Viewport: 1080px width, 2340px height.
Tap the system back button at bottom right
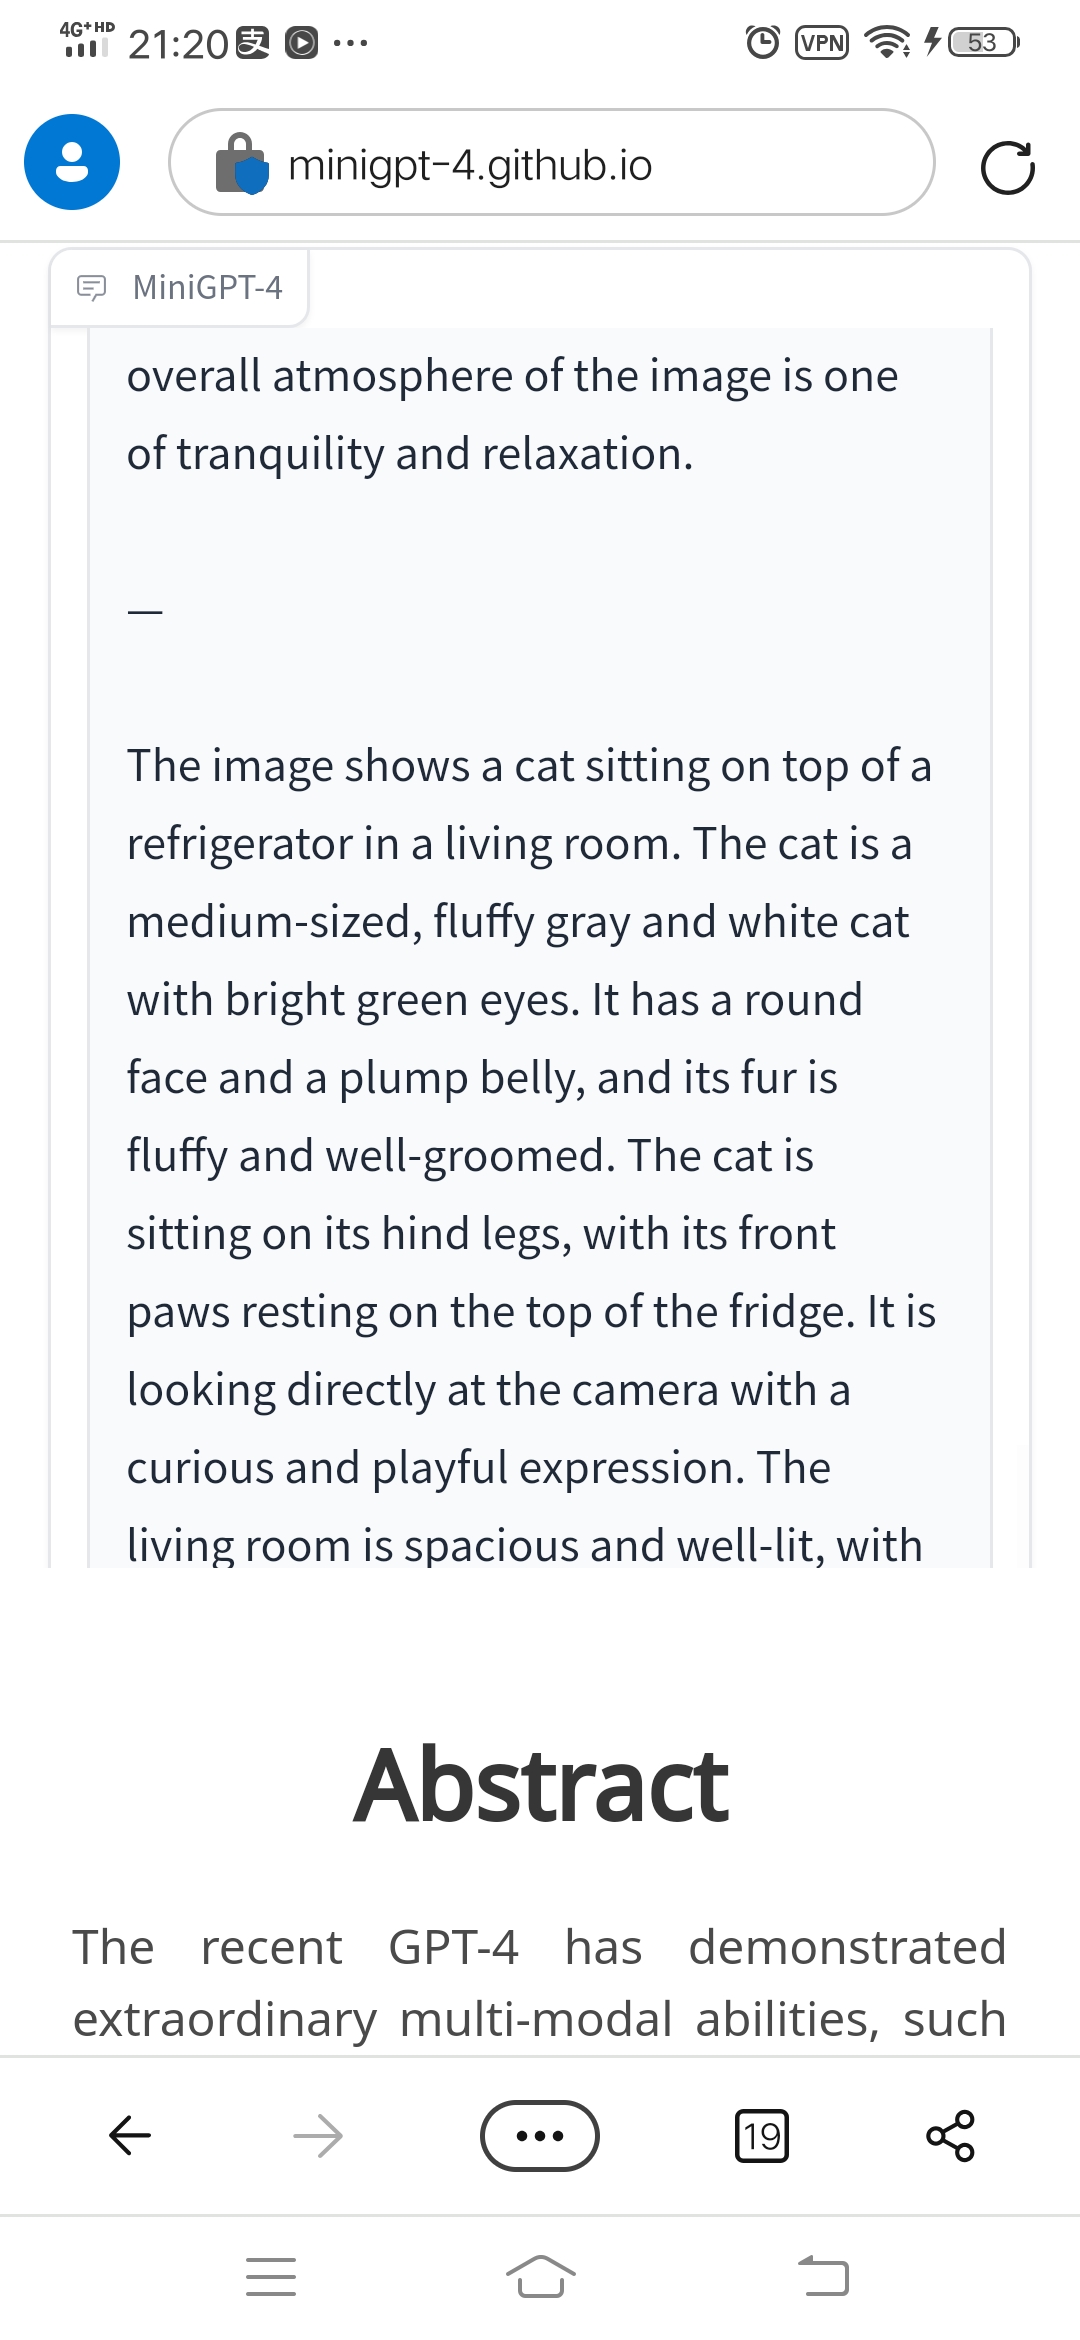pos(826,2276)
